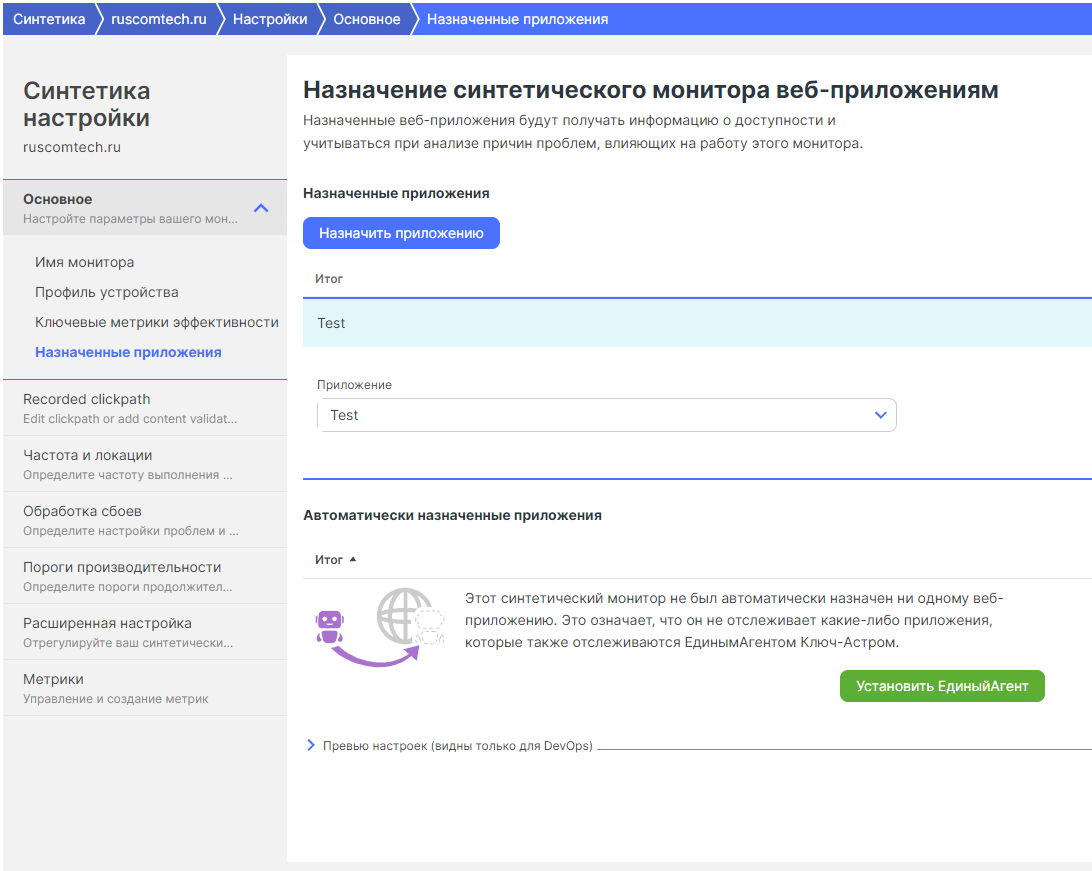Collapse the Основное section chevron

[261, 208]
